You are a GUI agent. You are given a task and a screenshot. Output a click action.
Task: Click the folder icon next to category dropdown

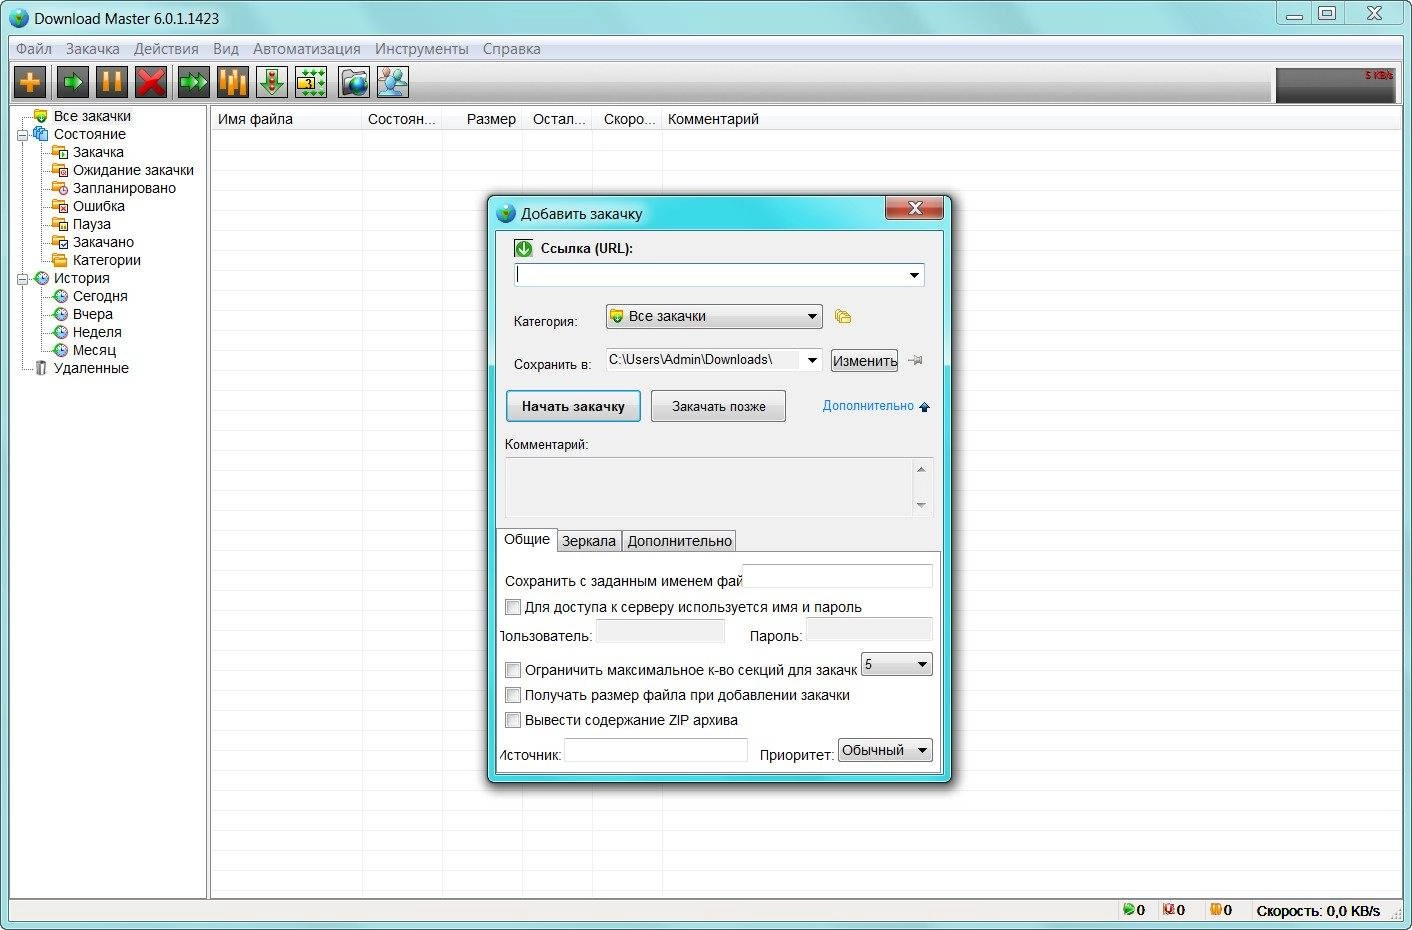(x=843, y=317)
